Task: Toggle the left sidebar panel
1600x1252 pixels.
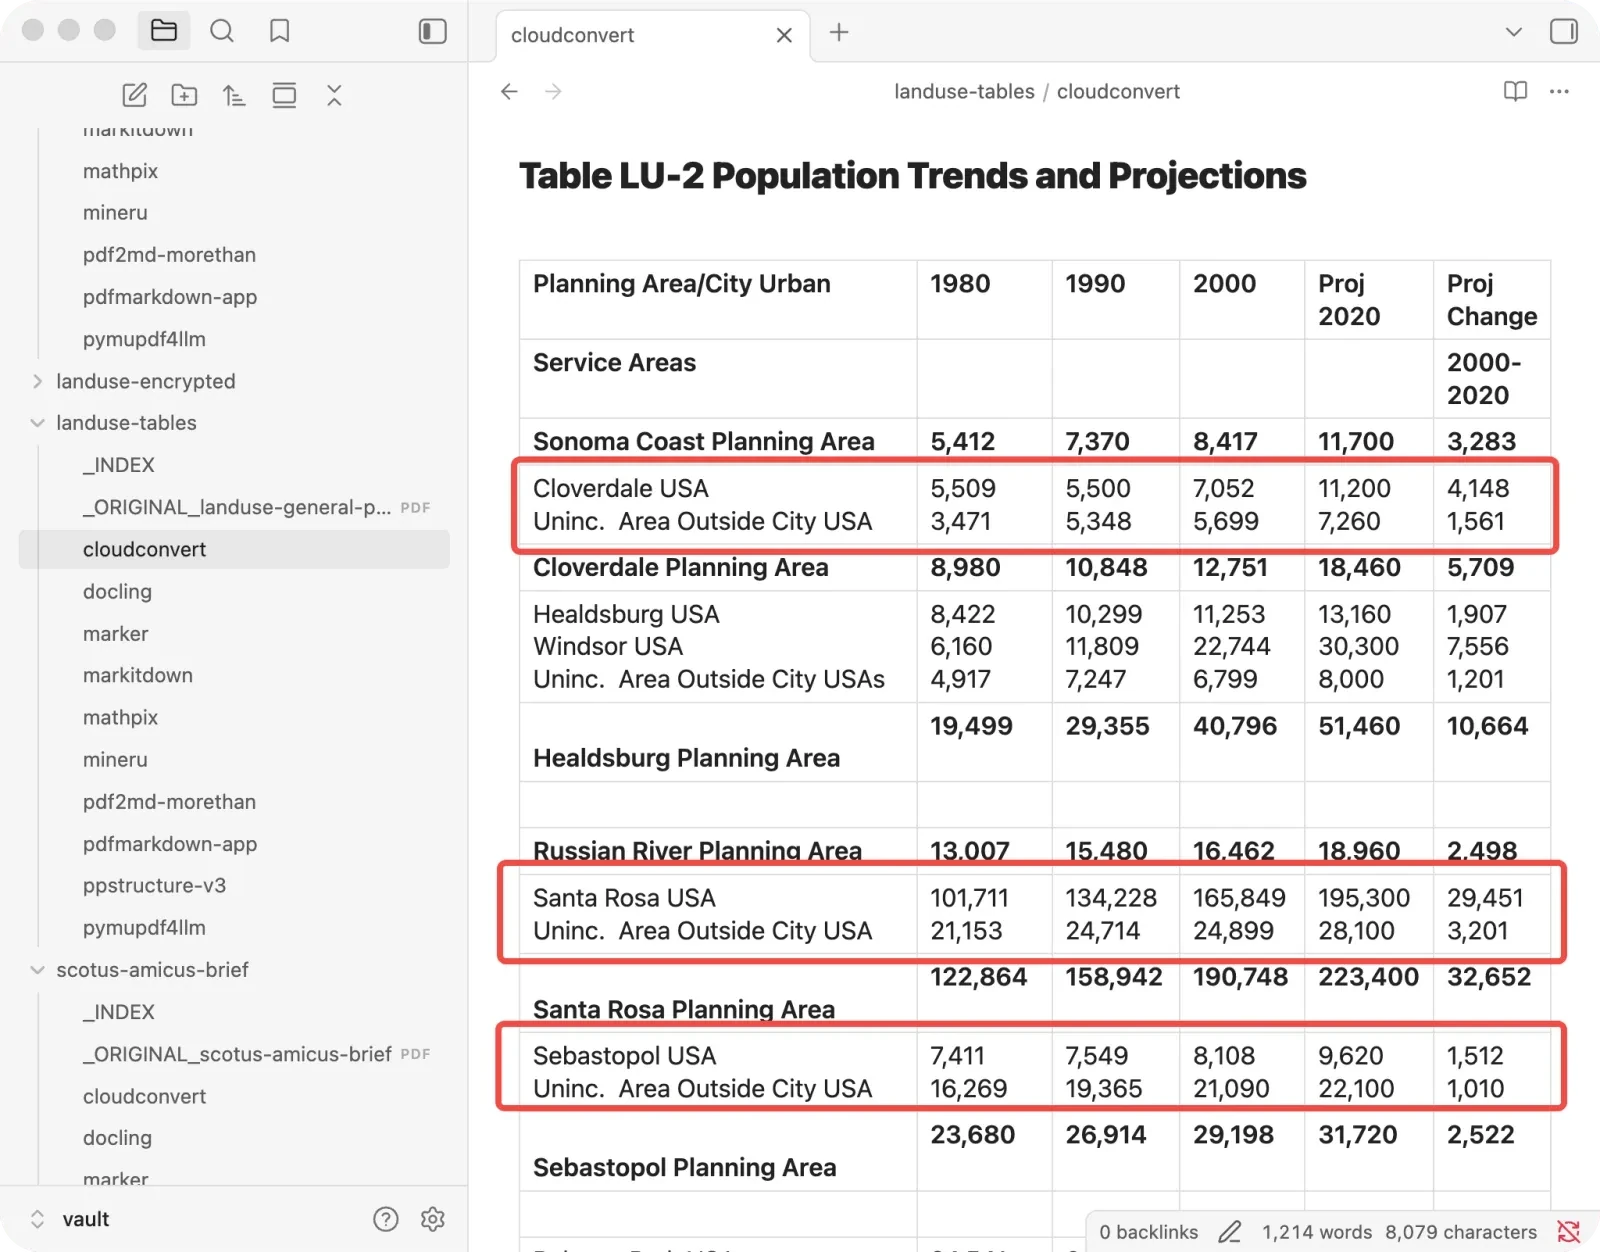Action: (432, 31)
